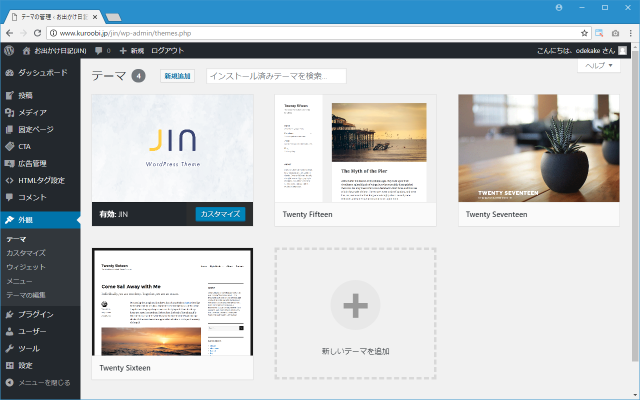
Task: Select the Twenty Sixteen theme thumbnail
Action: [172, 302]
